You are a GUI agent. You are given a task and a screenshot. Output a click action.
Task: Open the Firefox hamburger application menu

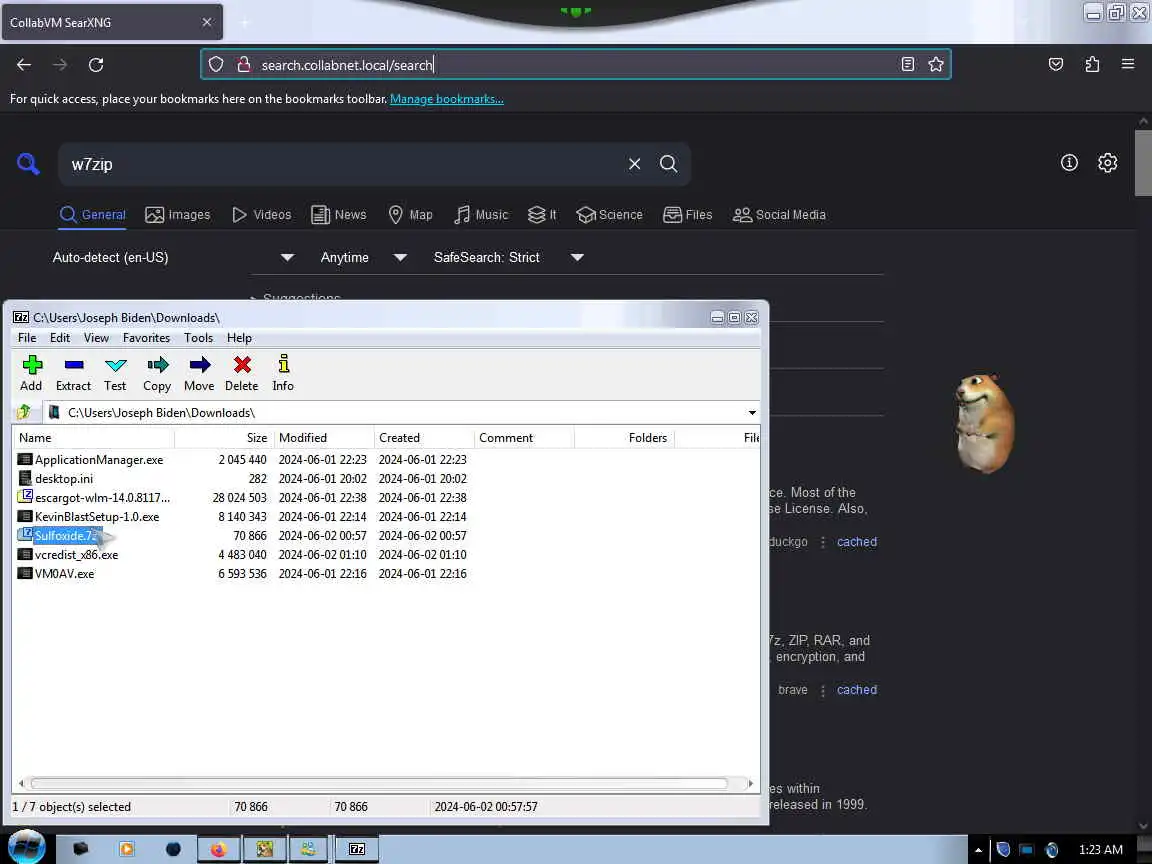click(1128, 65)
